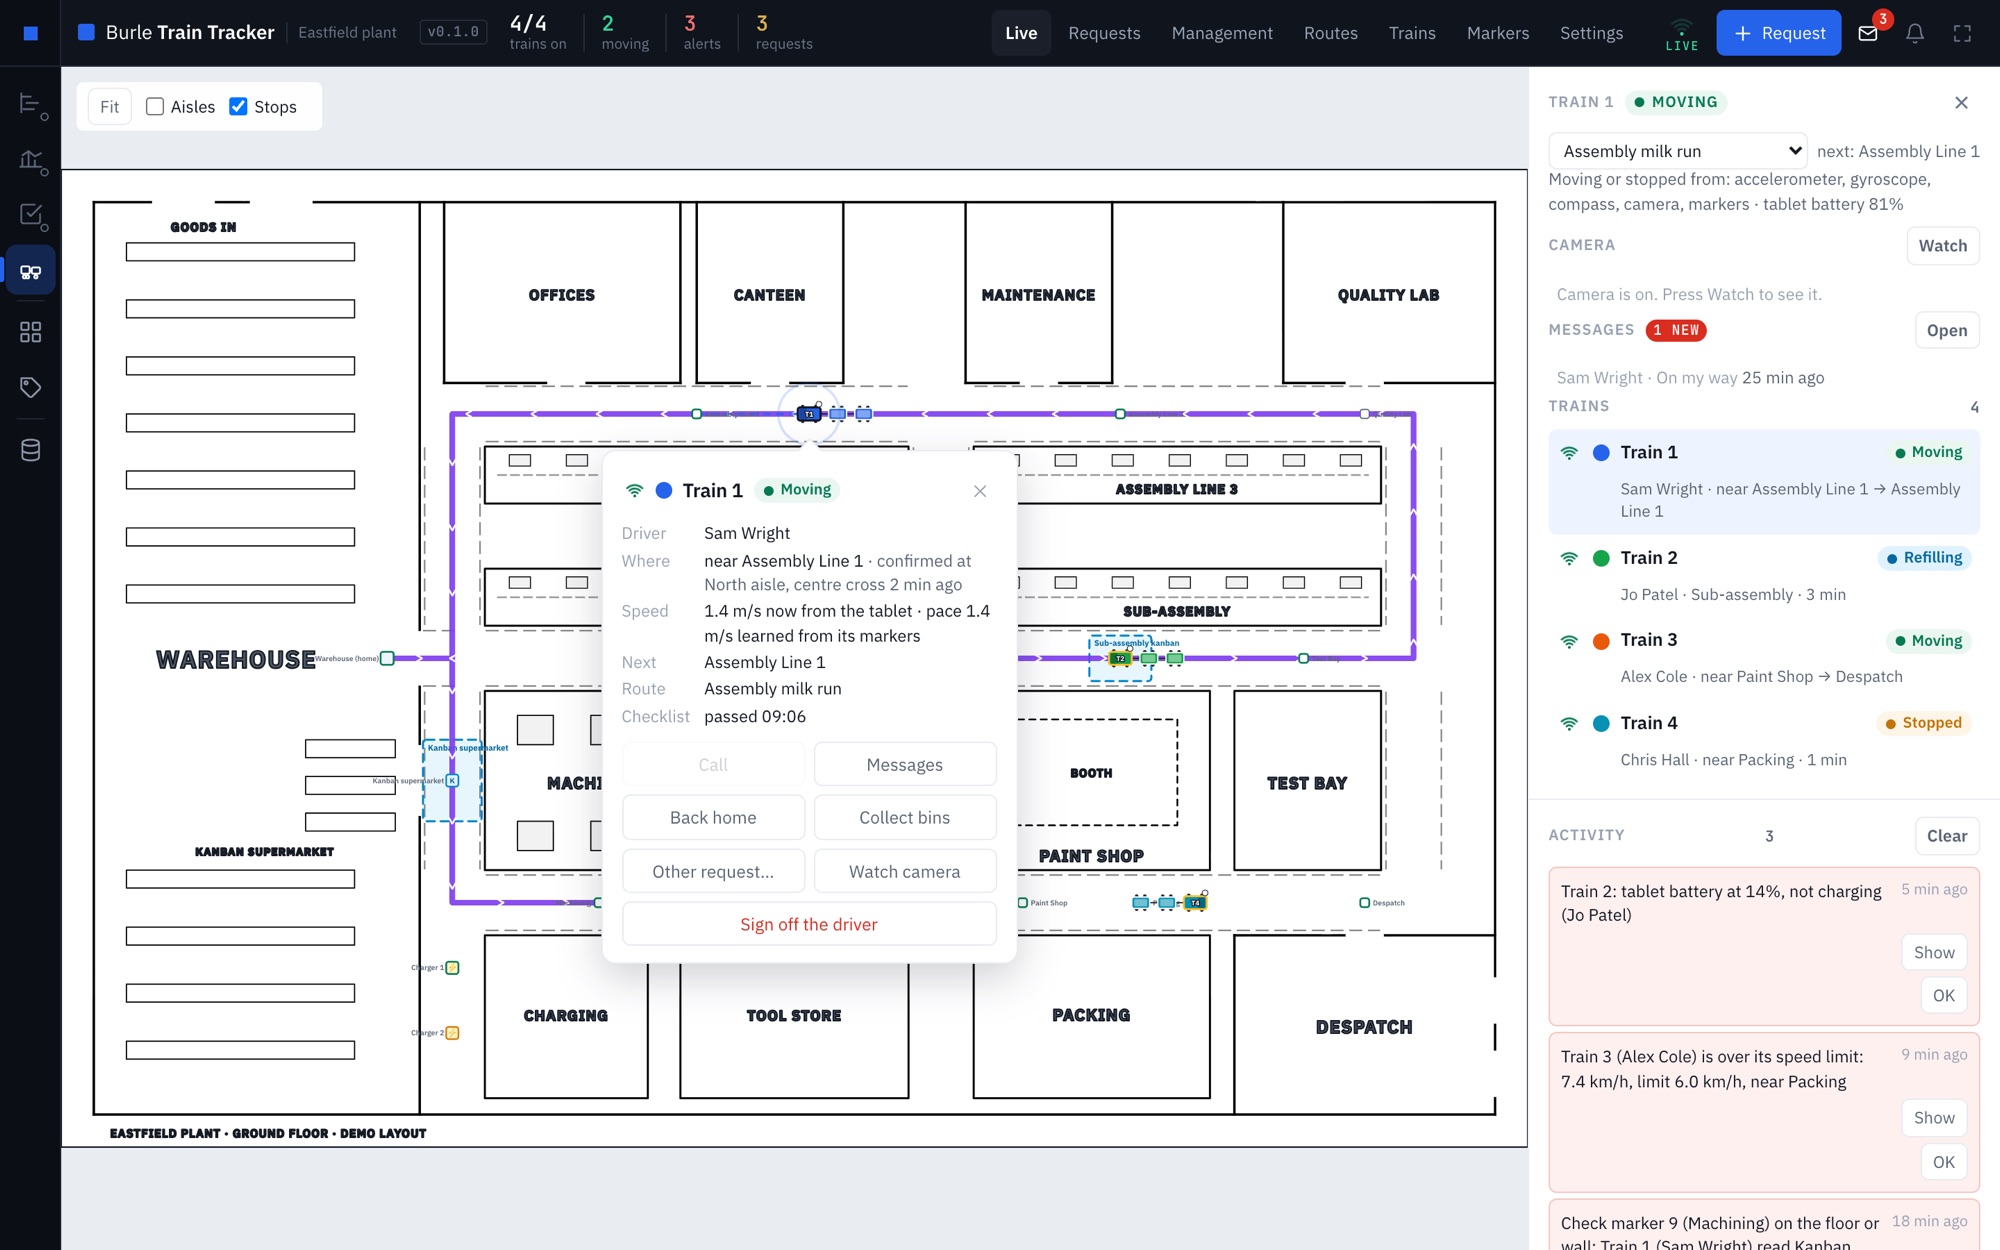Click Watch camera in popup
The width and height of the screenshot is (2000, 1250).
click(x=904, y=871)
